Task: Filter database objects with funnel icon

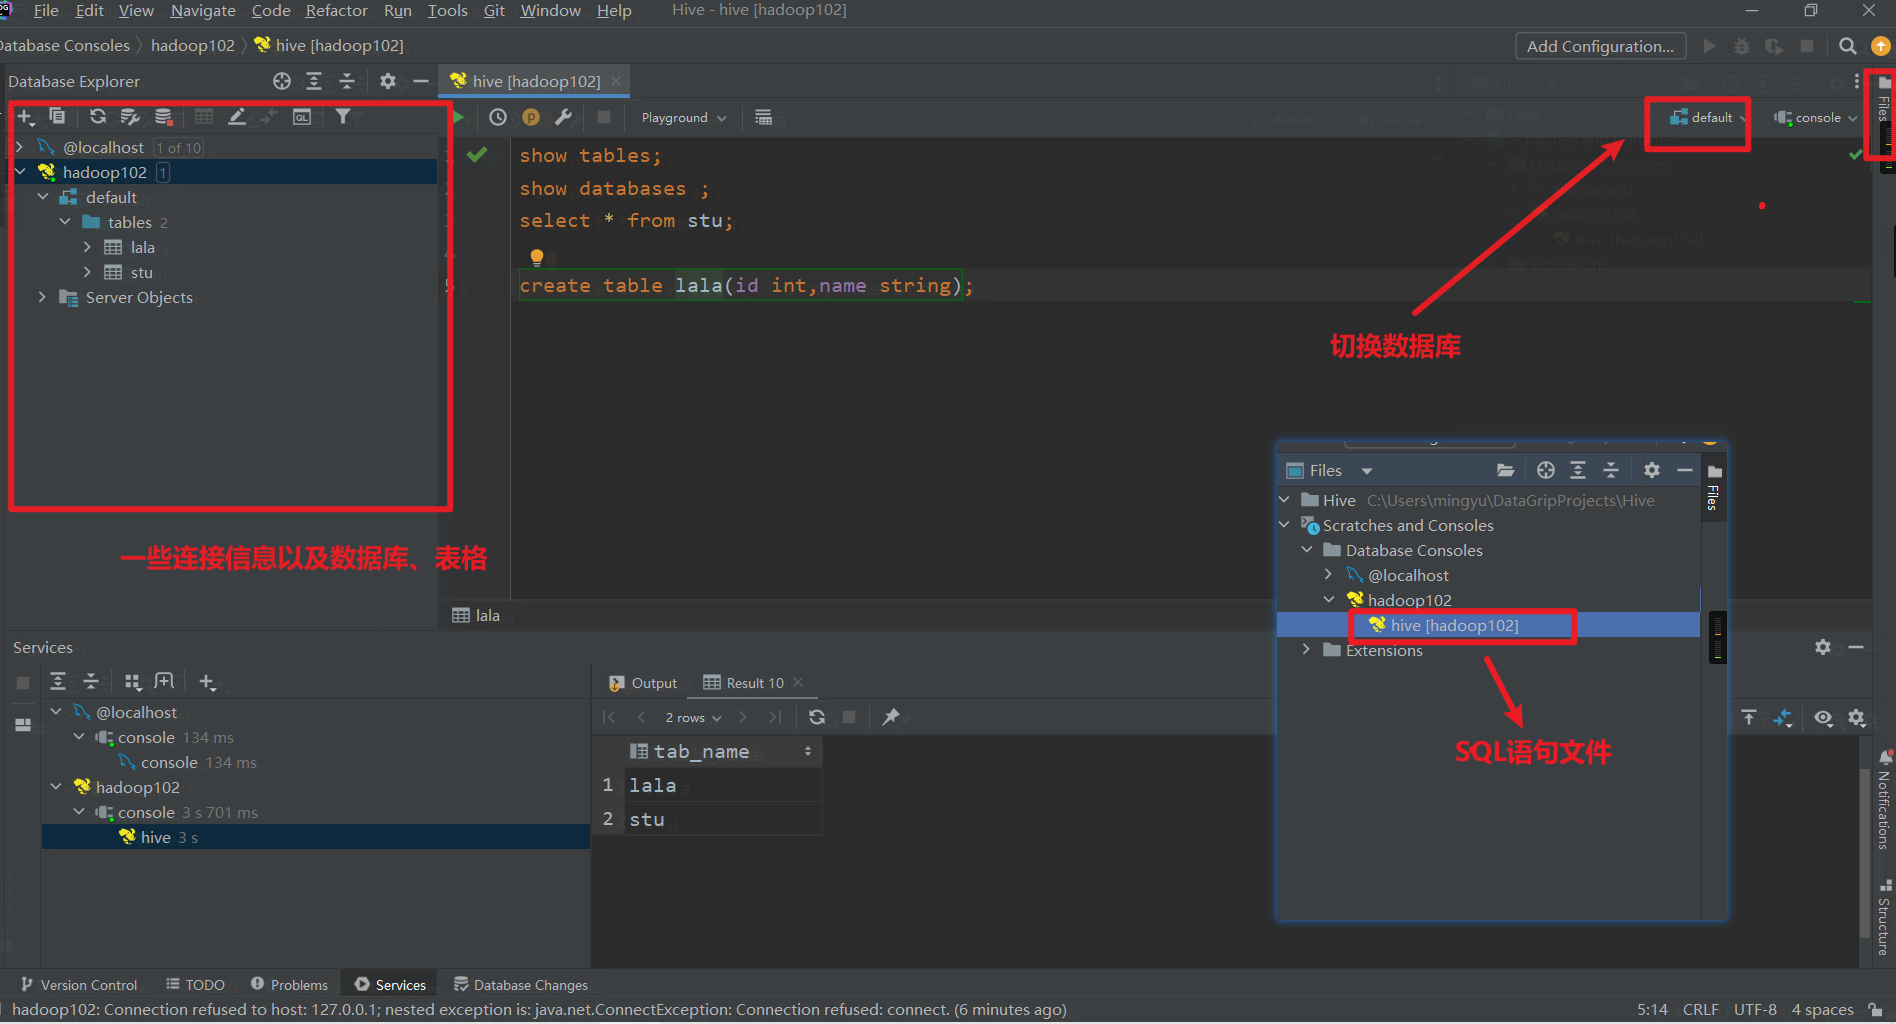Action: tap(344, 116)
